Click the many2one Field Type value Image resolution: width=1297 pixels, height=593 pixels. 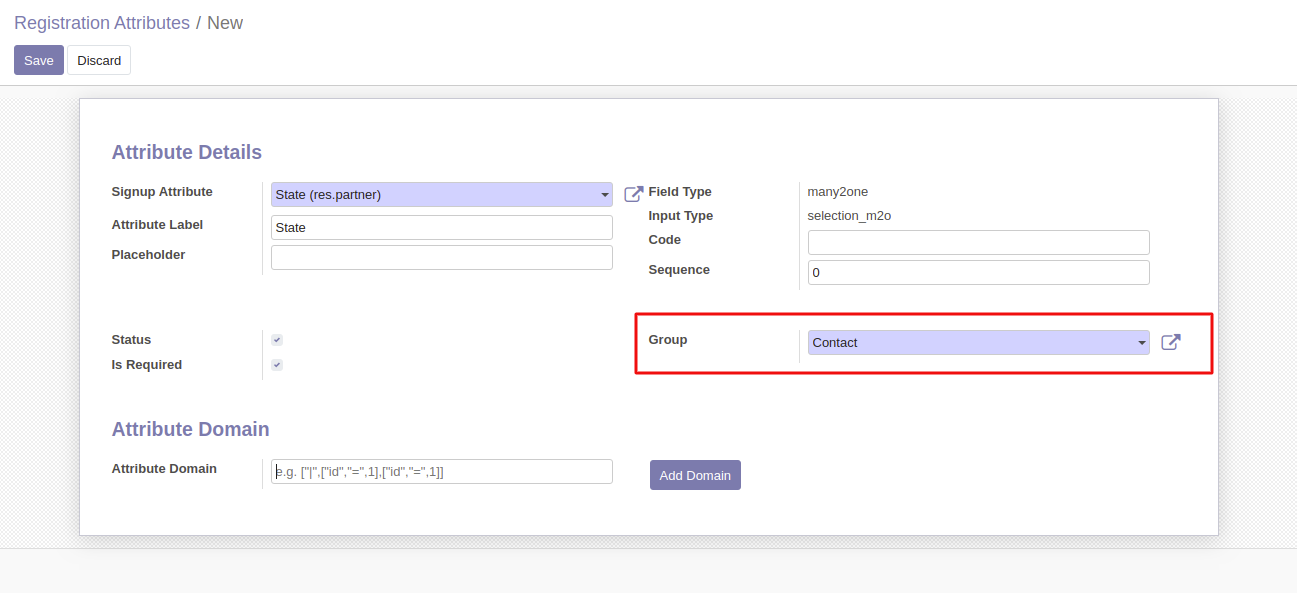coord(838,192)
